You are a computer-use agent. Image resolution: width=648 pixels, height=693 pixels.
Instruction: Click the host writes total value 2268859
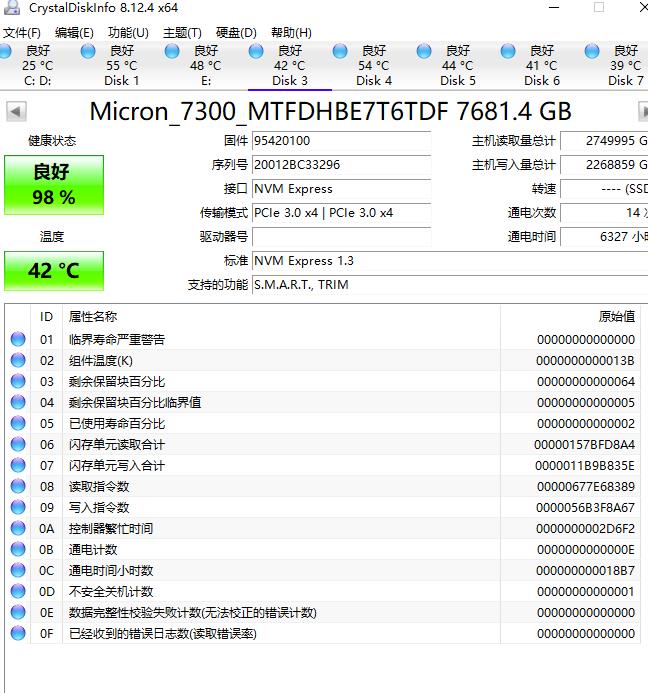point(604,165)
